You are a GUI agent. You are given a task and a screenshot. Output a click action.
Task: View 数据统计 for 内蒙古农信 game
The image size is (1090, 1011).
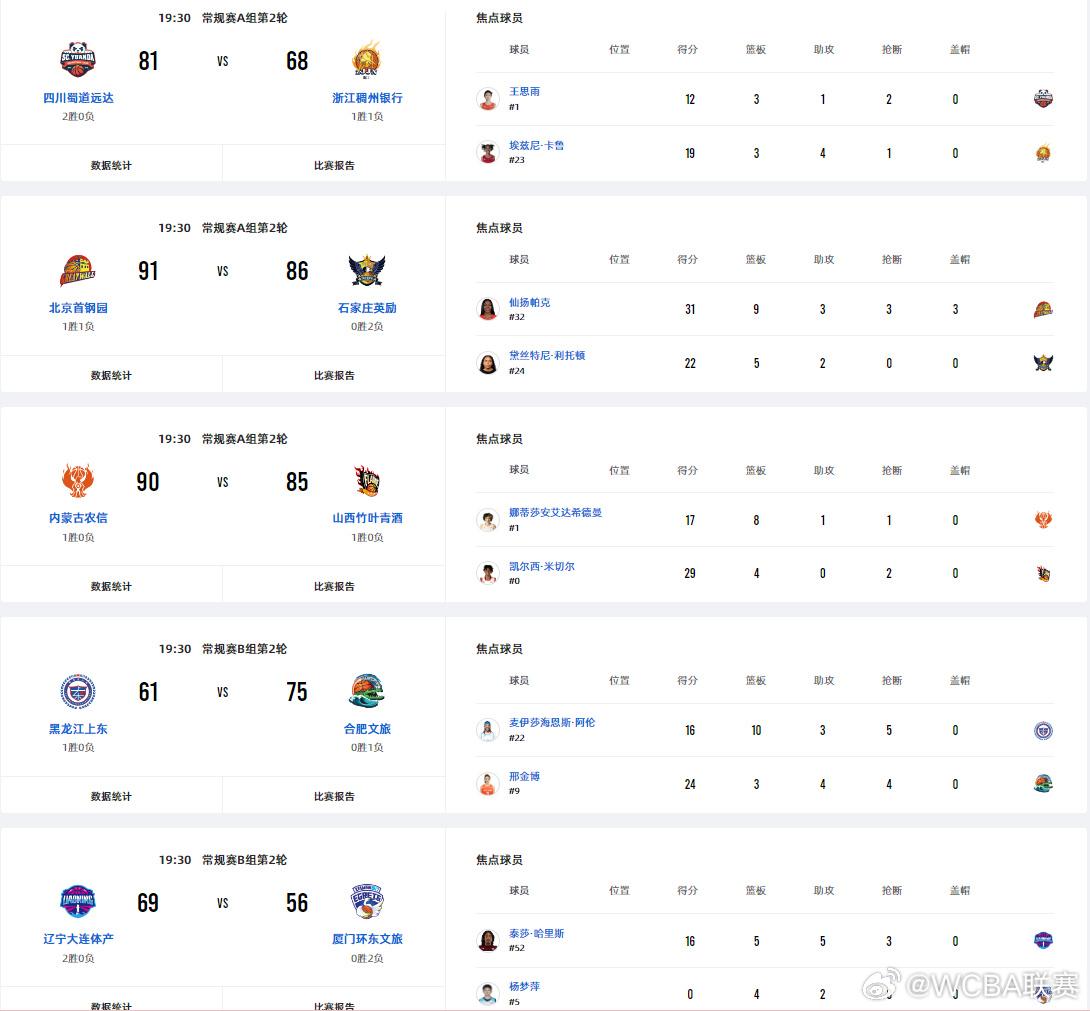click(x=111, y=586)
